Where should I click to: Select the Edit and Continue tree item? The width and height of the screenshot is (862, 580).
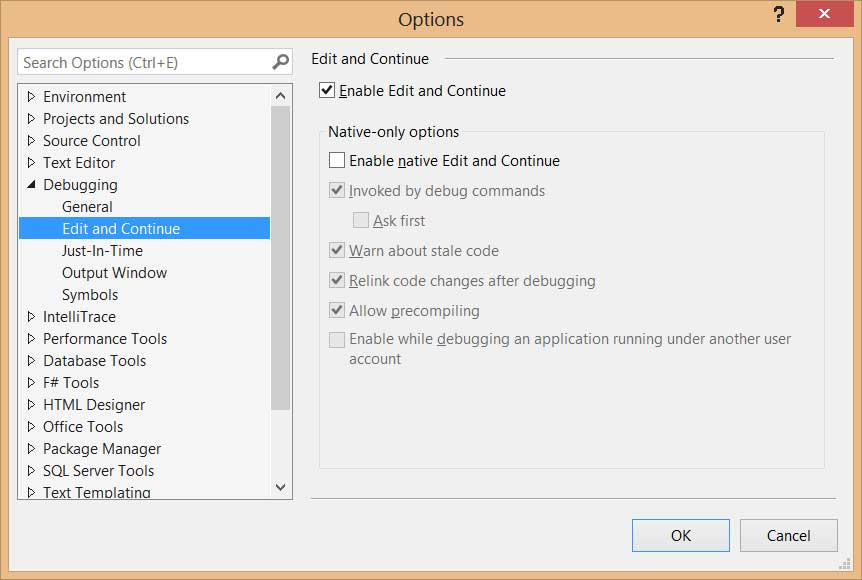[145, 228]
